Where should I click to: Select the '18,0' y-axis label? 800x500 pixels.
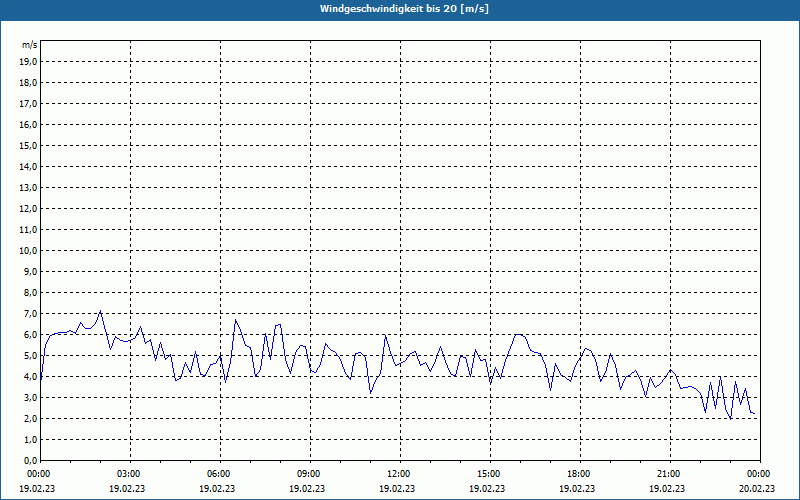coord(28,83)
